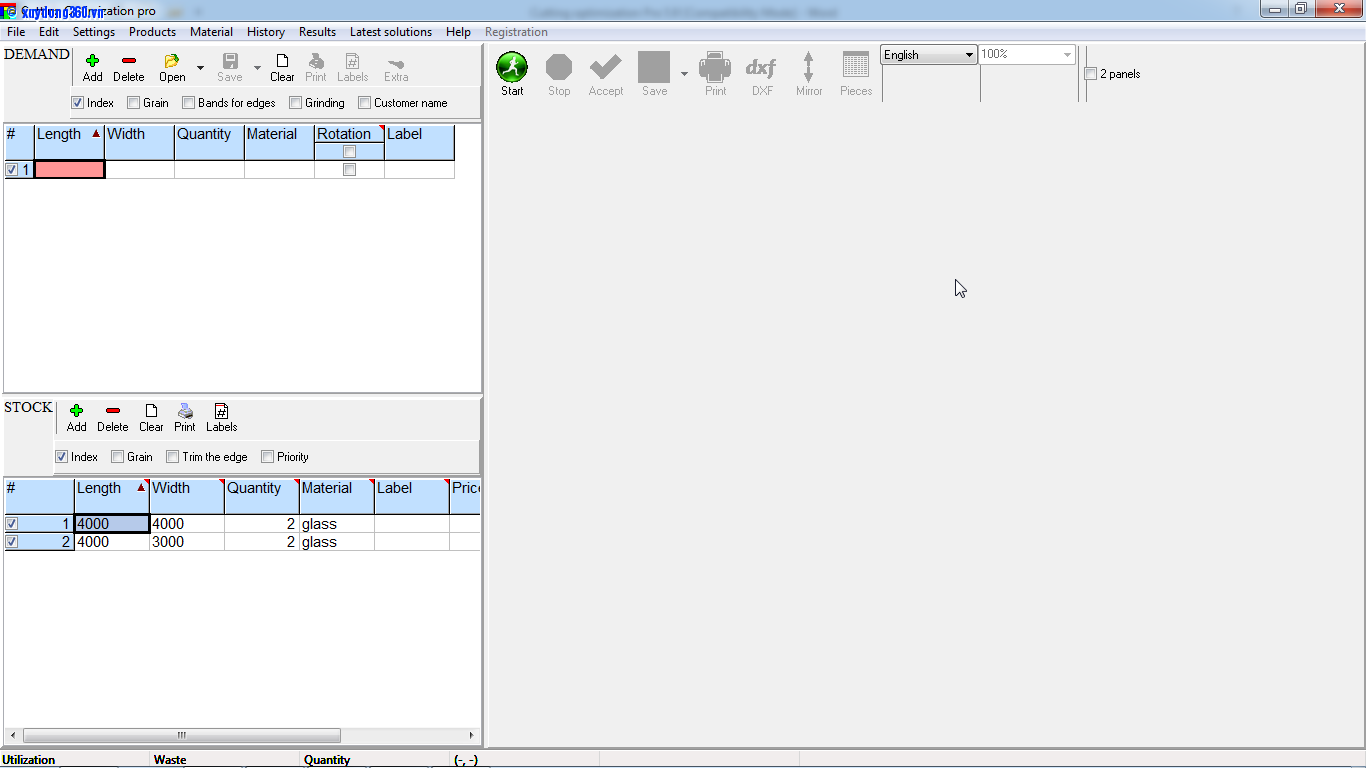Toggle Rotation header checkbox
Viewport: 1366px width, 768px height.
click(349, 152)
